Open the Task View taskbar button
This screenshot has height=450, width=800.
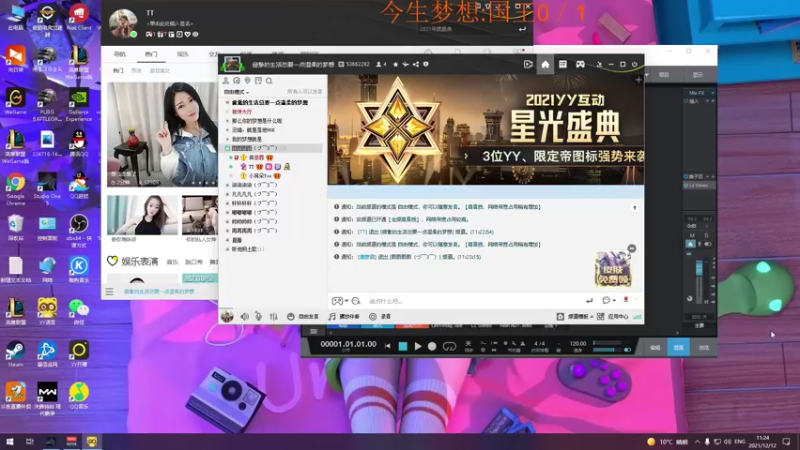tap(30, 441)
